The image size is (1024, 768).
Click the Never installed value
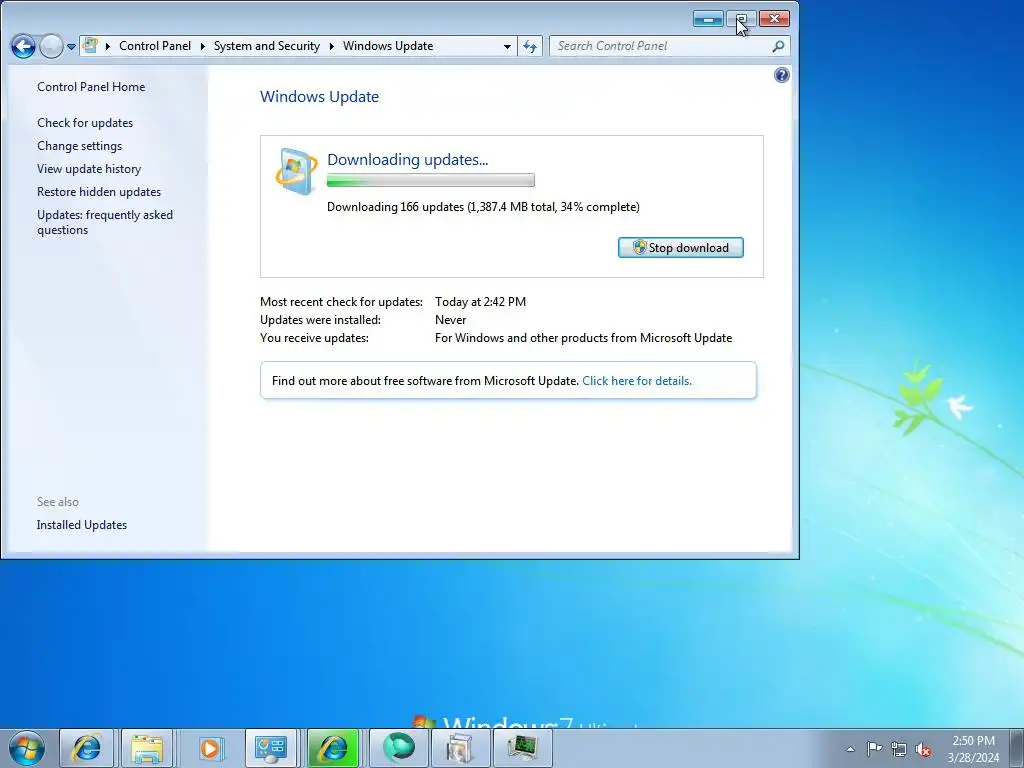tap(451, 320)
